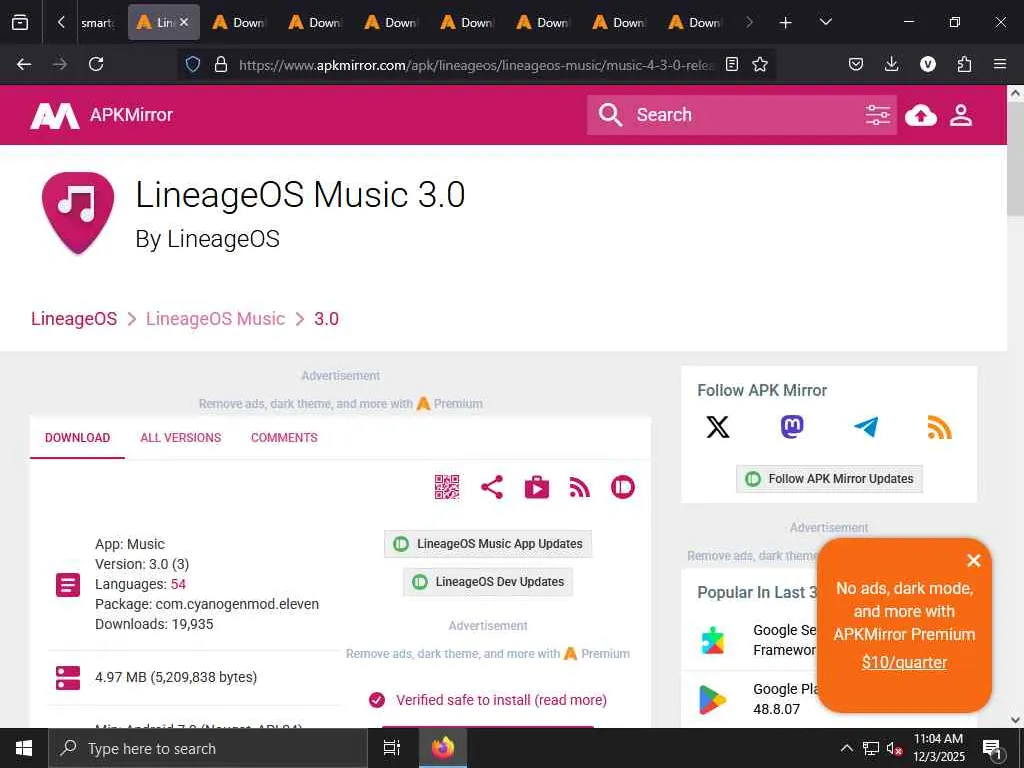Click the Firefox taskbar icon
The height and width of the screenshot is (768, 1024).
pyautogui.click(x=442, y=748)
